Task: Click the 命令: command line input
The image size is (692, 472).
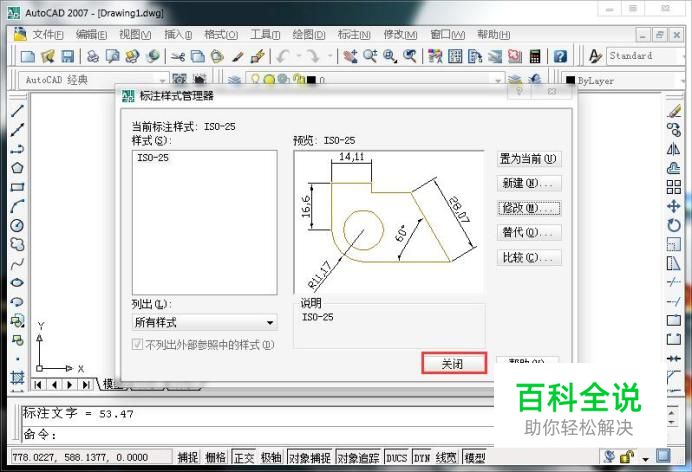Action: [258, 435]
